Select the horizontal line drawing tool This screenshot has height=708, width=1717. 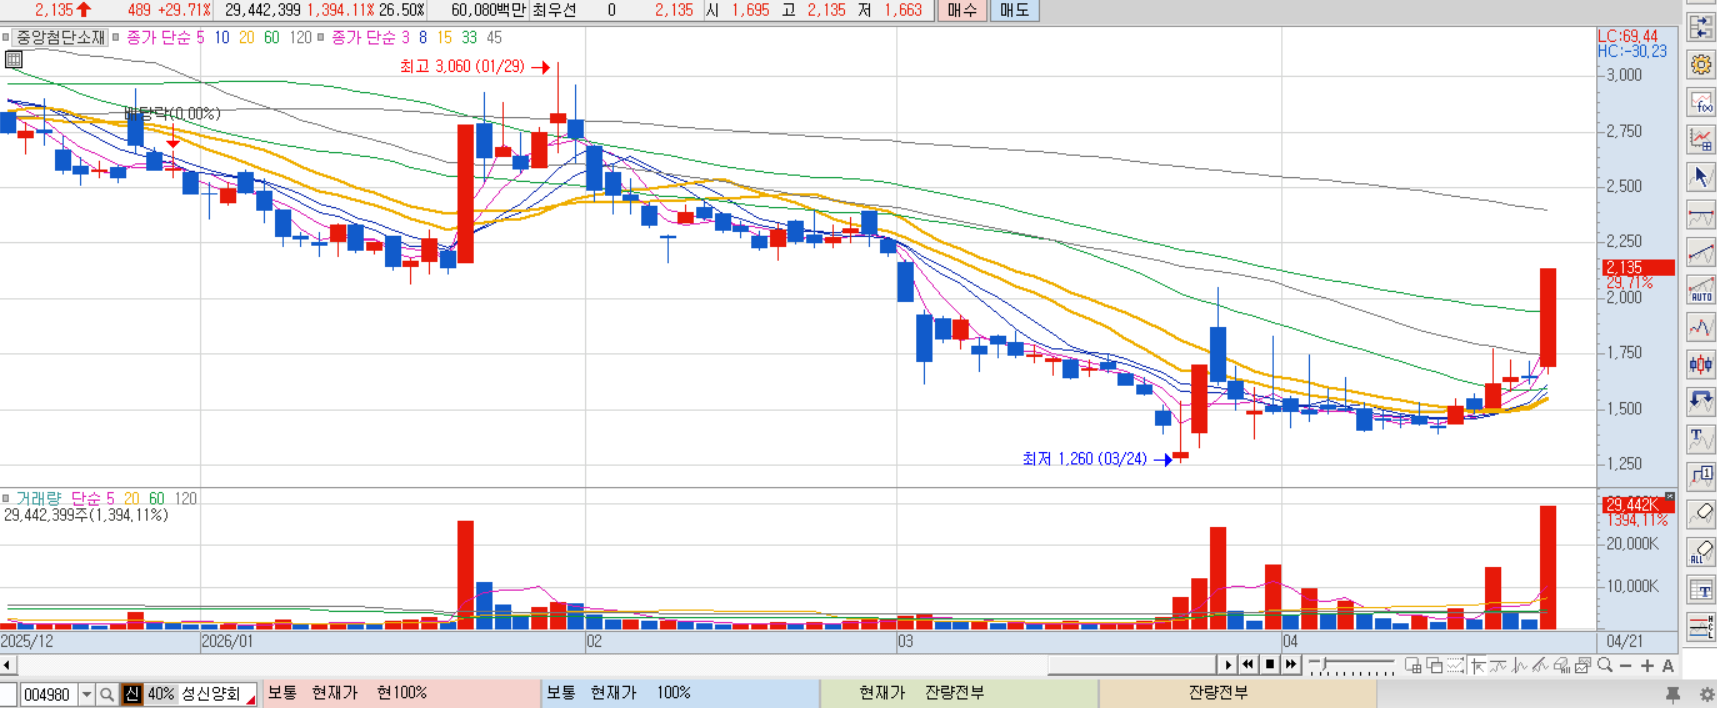point(1700,214)
